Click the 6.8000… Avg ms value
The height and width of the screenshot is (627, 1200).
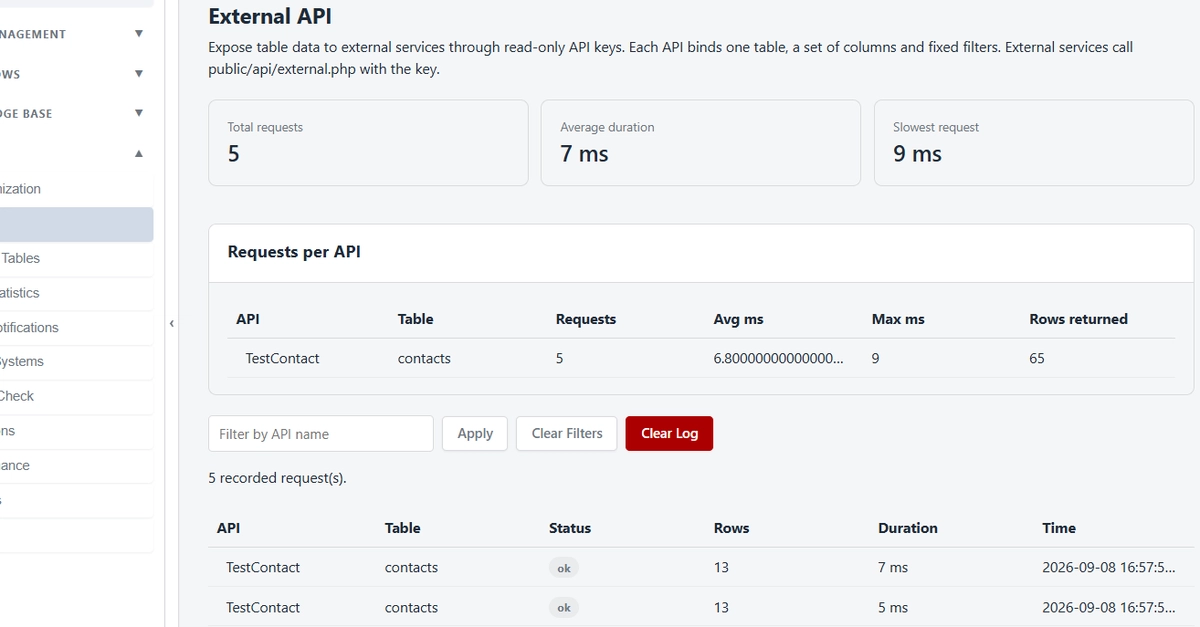pos(778,358)
